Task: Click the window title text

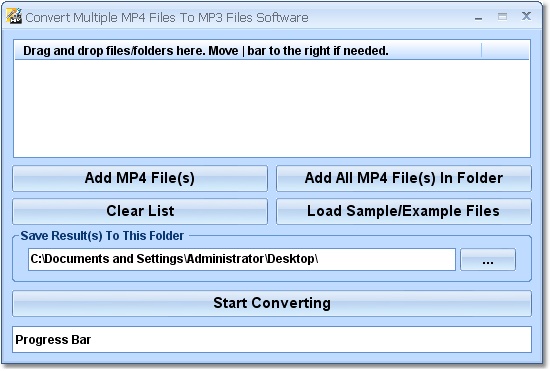Action: point(167,18)
